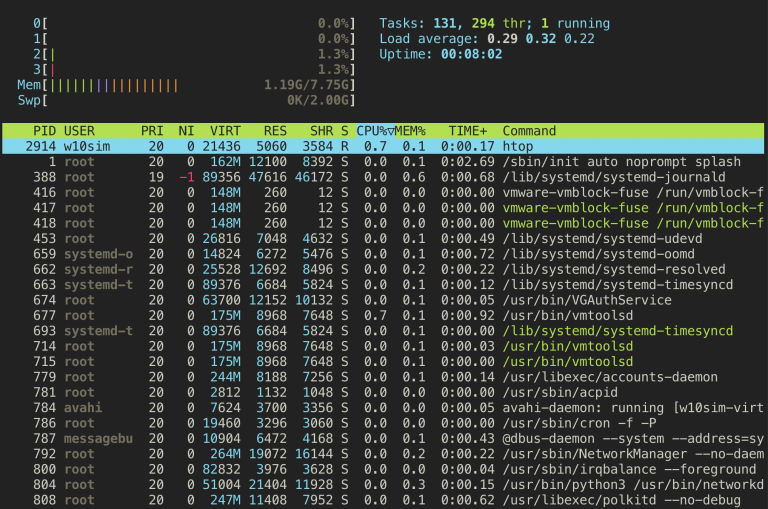Sort by the CPU% column header
Screen dimensions: 768x509
[x=375, y=131]
